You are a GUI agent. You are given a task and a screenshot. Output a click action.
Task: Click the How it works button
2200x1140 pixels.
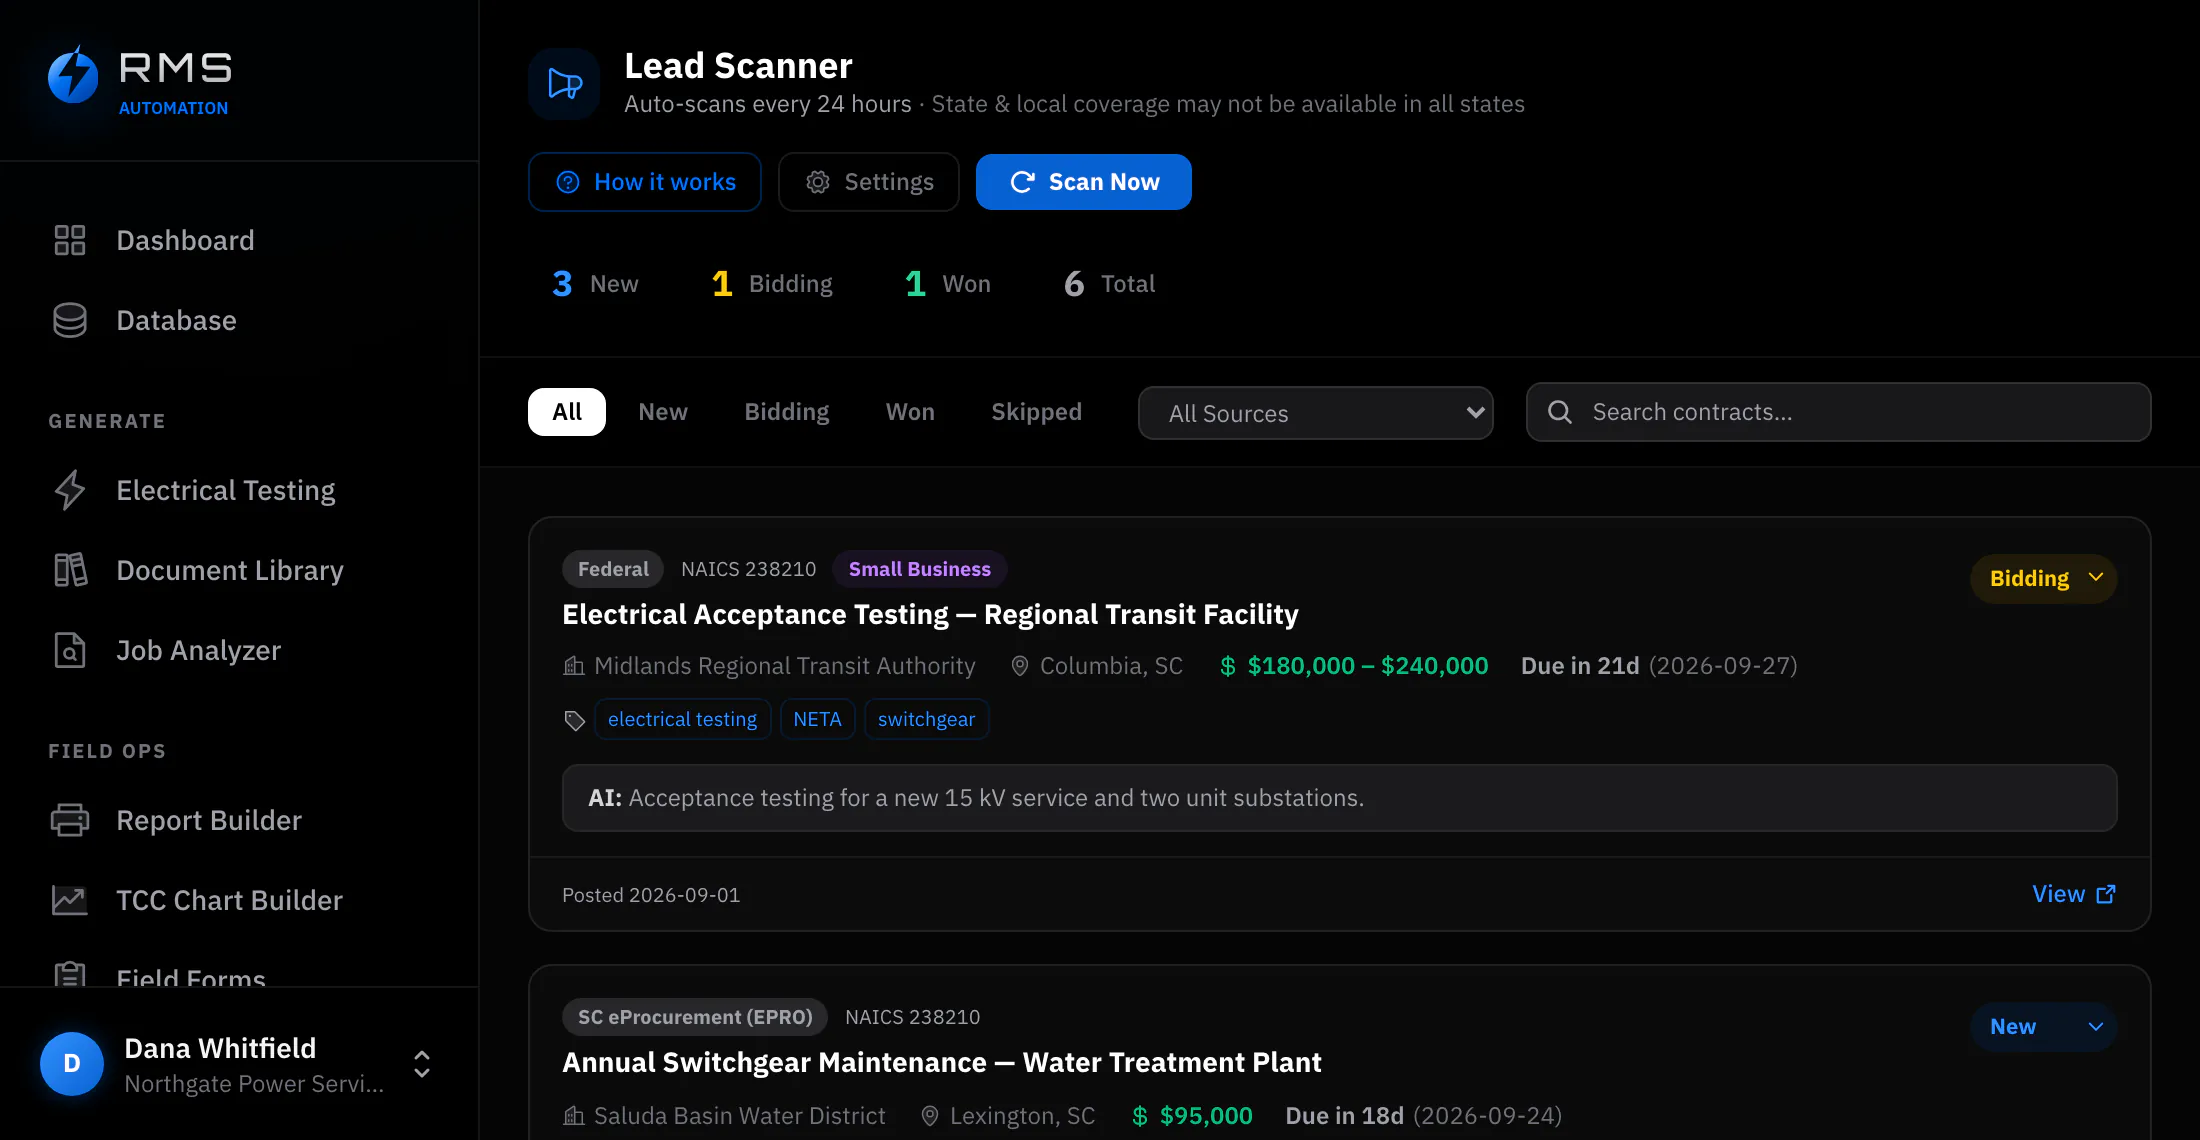[x=645, y=182]
